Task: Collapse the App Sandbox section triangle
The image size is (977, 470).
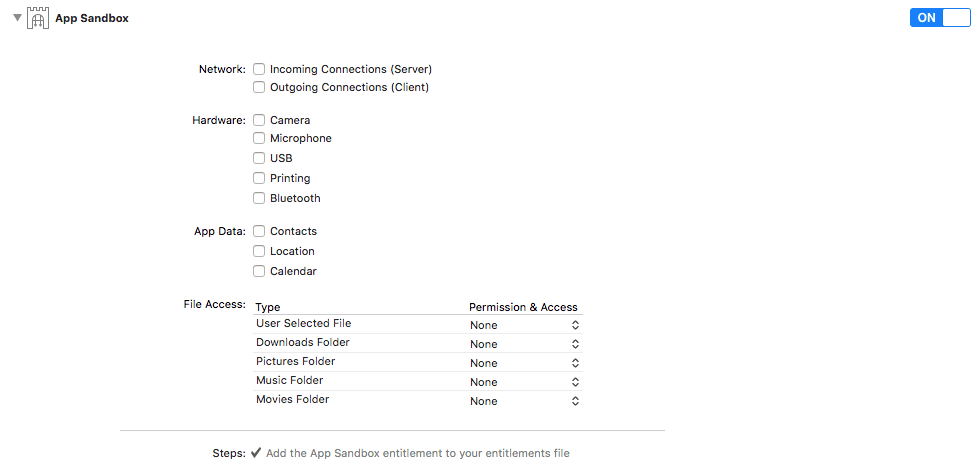Action: pos(17,18)
